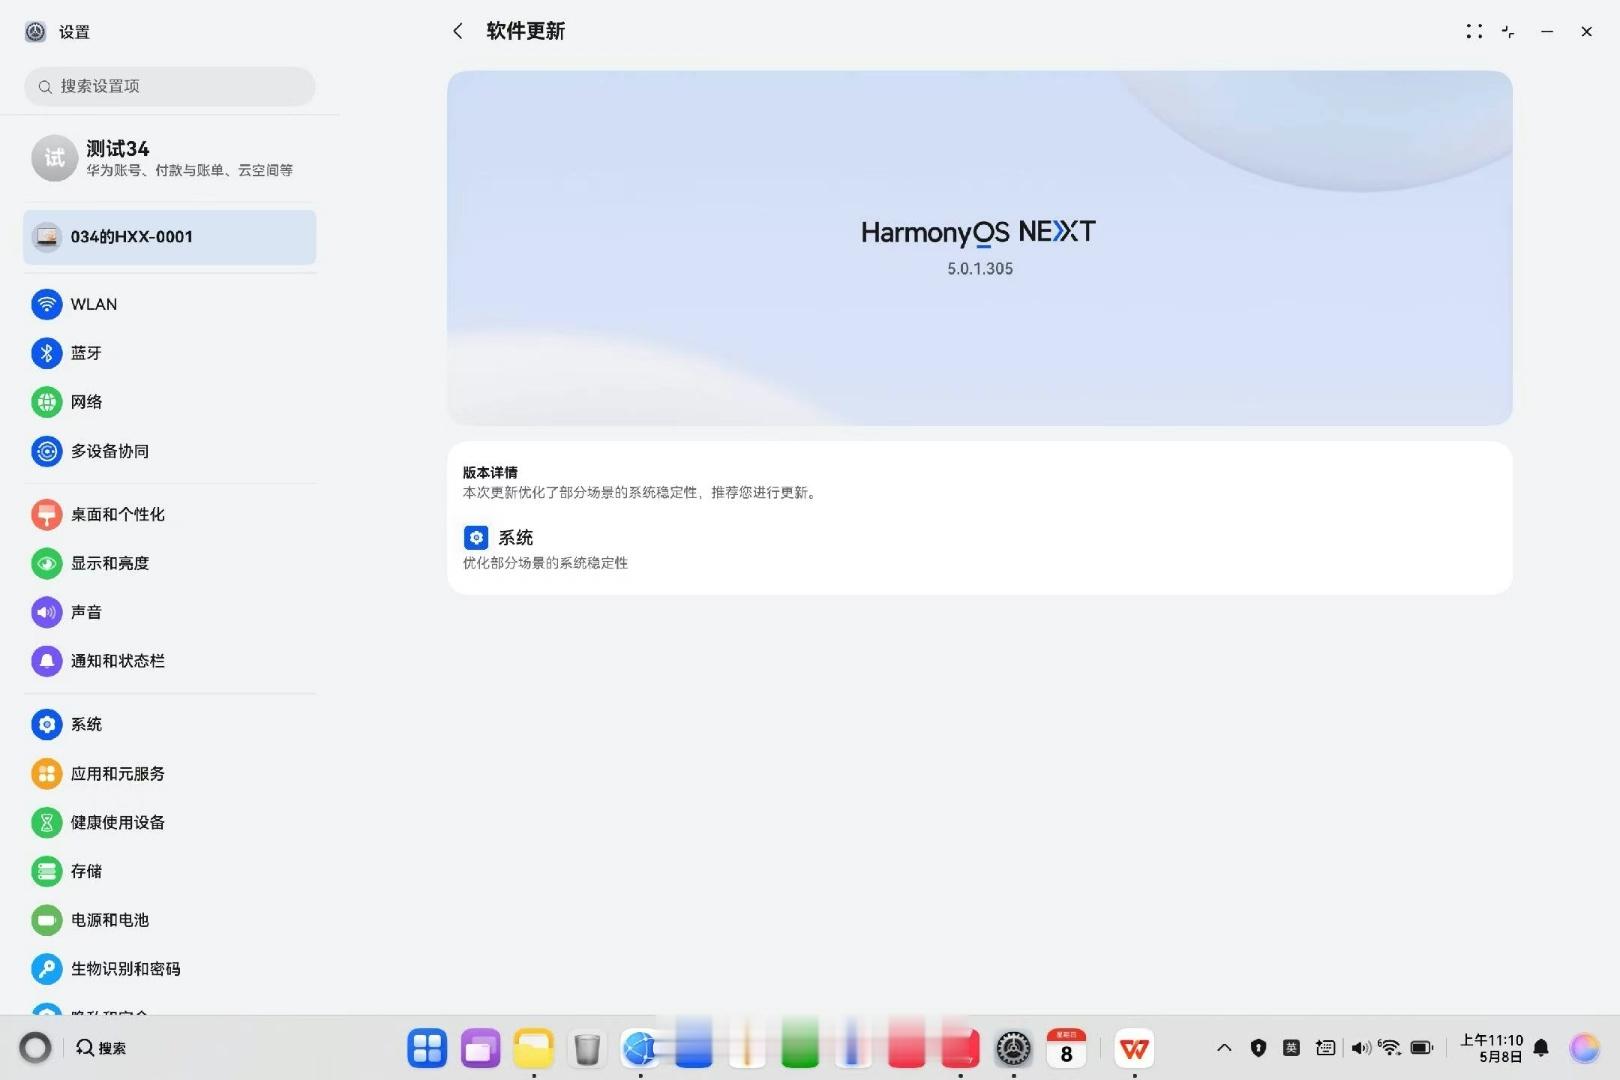Screen dimensions: 1620x1080
Task: Launch WPS Office from the dock
Action: click(x=1134, y=1048)
